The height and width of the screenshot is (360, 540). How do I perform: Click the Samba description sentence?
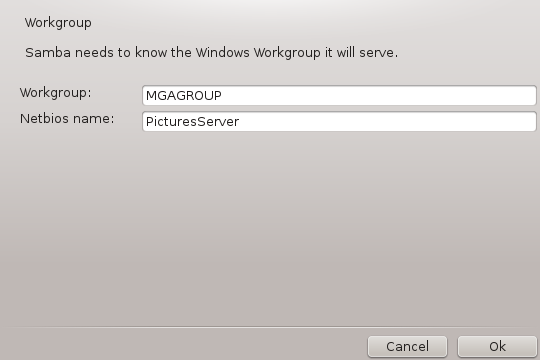tap(211, 53)
